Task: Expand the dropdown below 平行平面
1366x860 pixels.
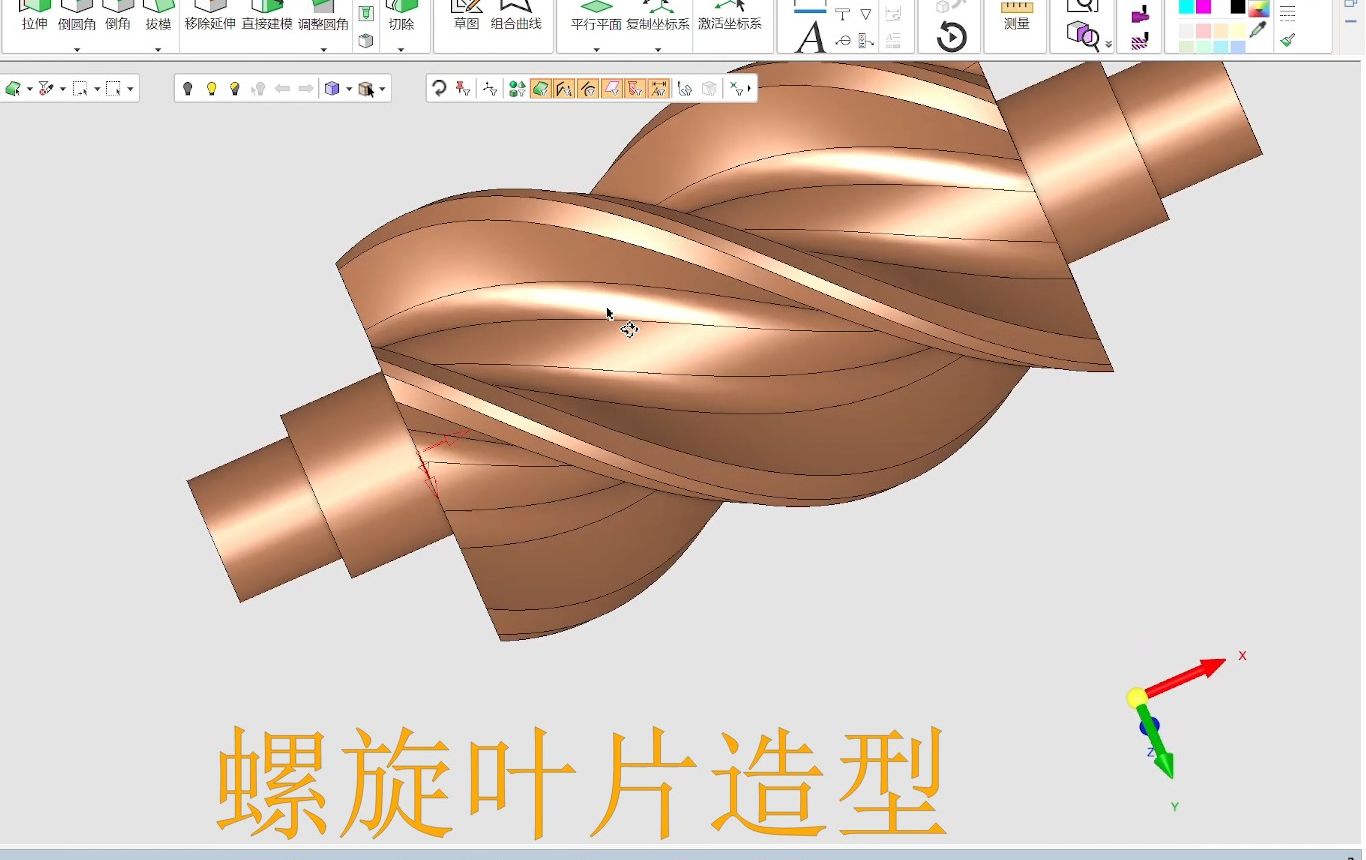Action: (596, 49)
